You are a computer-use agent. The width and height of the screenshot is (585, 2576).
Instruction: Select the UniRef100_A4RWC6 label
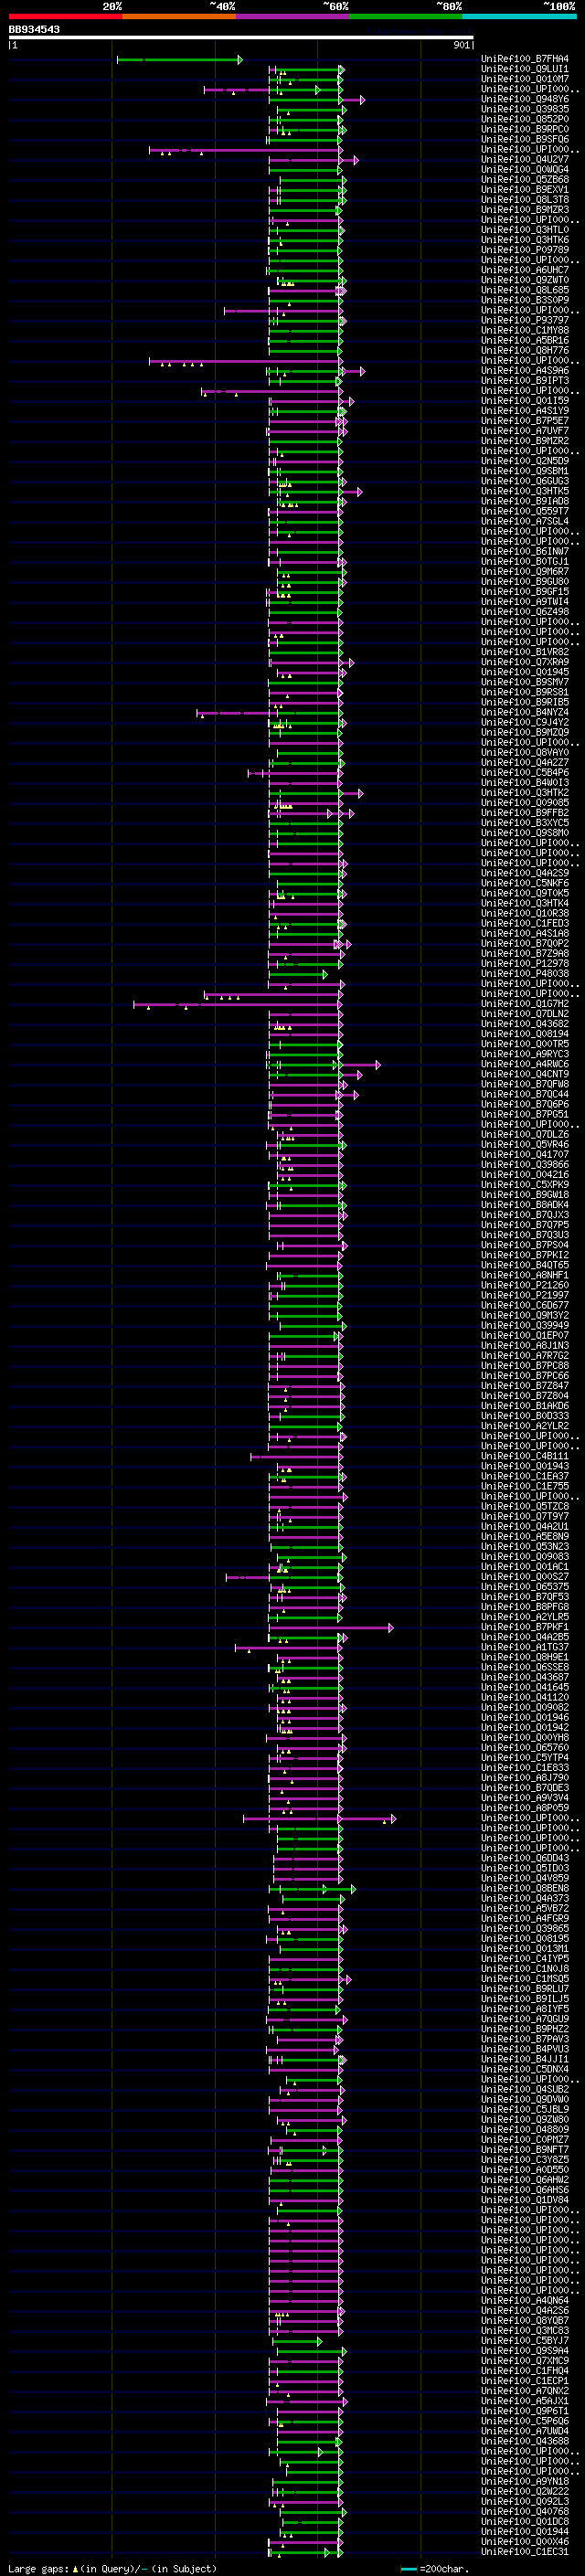524,1065
